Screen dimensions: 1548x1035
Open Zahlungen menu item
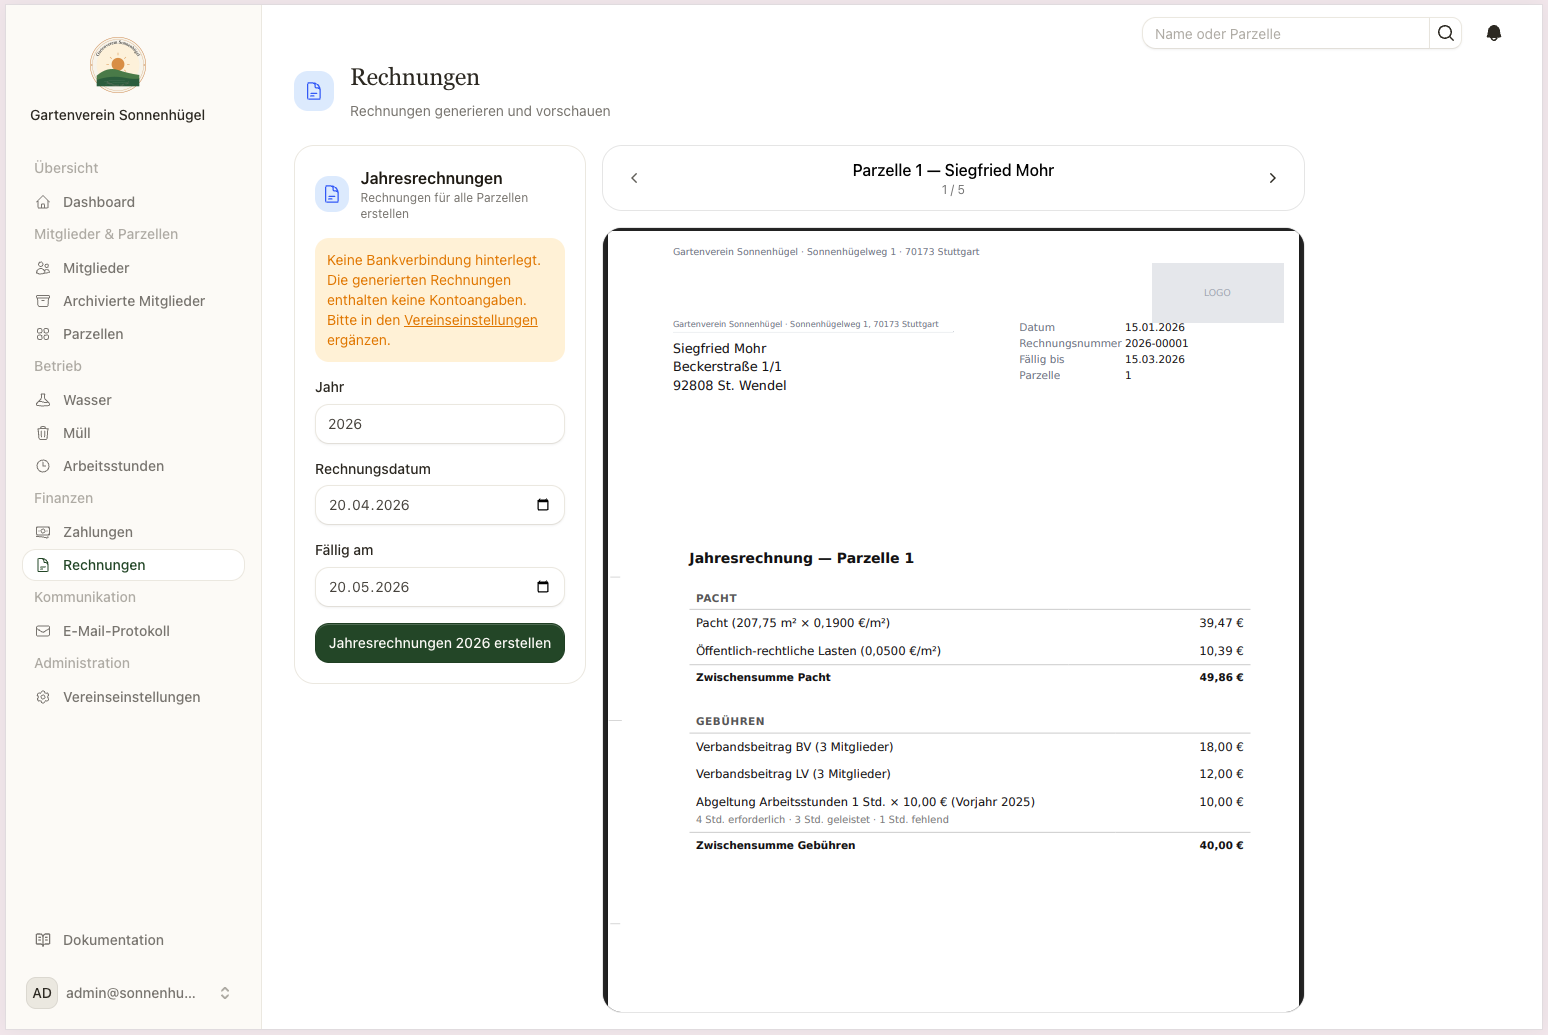tap(133, 532)
